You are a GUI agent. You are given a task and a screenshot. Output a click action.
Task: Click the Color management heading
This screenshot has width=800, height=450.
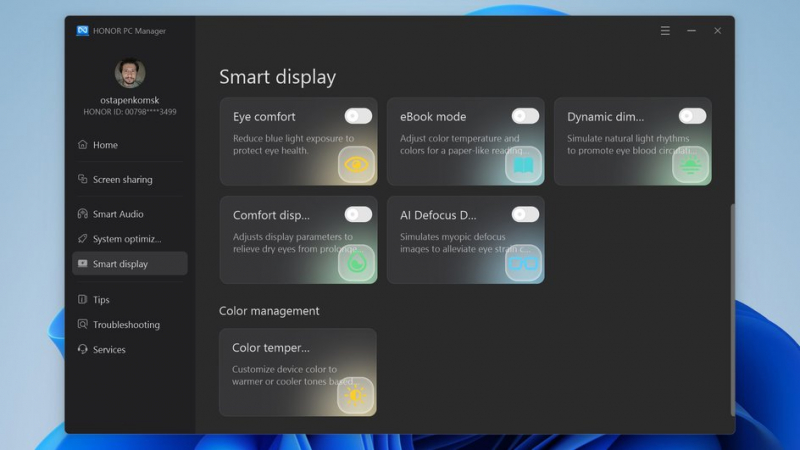click(x=269, y=311)
